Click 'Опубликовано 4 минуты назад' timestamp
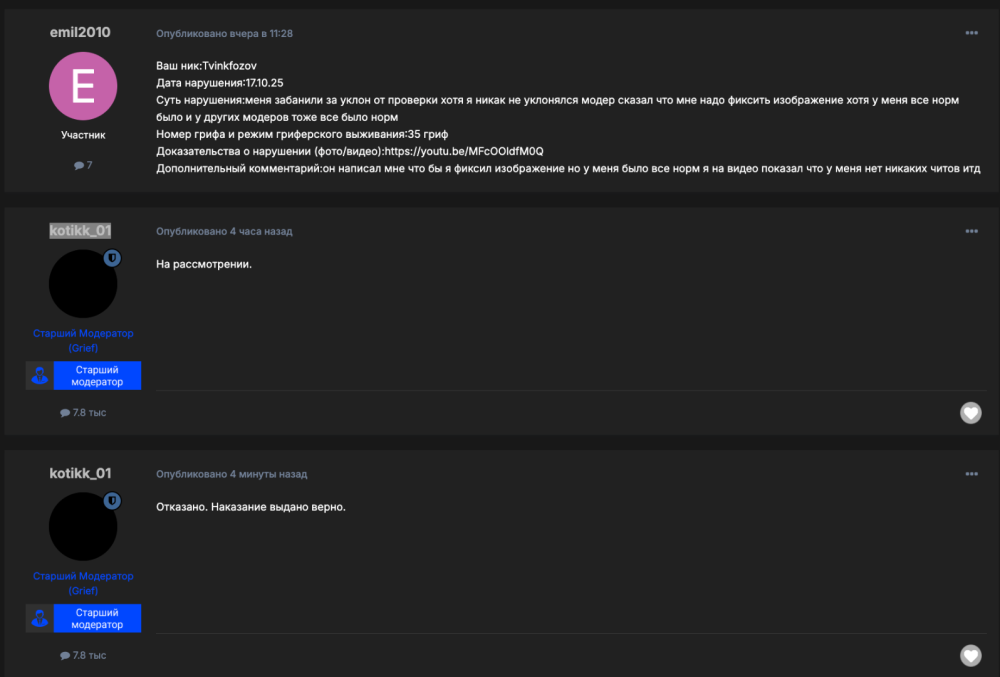 tap(232, 474)
